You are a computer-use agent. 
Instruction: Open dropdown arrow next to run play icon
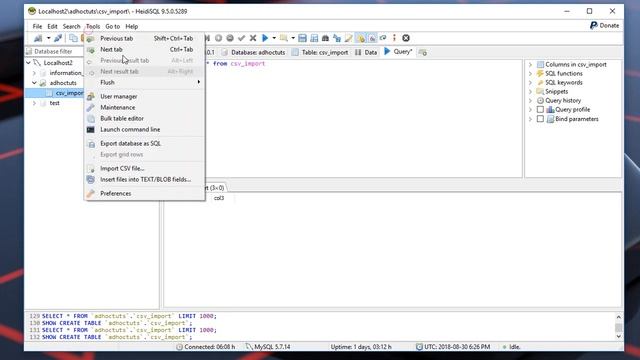pyautogui.click(x=274, y=38)
